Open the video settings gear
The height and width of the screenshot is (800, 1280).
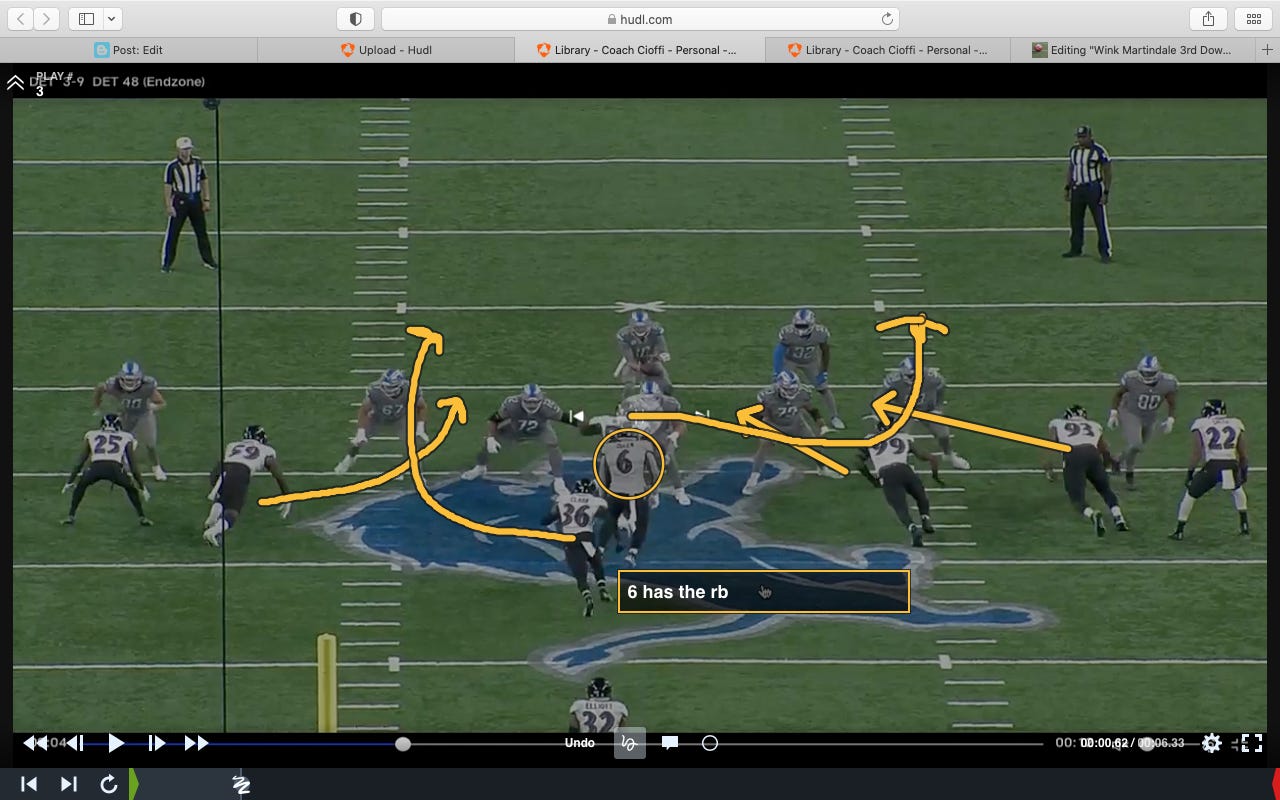tap(1211, 743)
